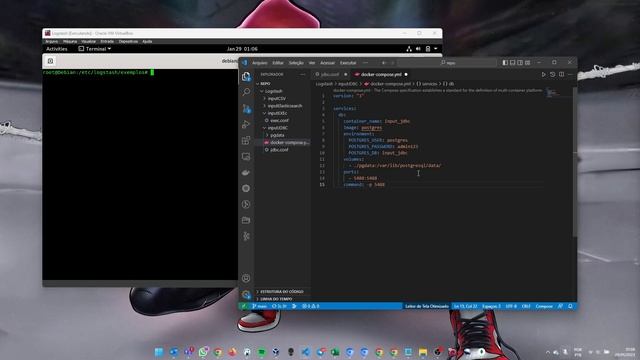Open the Remote Explorer view icon
The height and width of the screenshot is (360, 640).
tap(246, 156)
